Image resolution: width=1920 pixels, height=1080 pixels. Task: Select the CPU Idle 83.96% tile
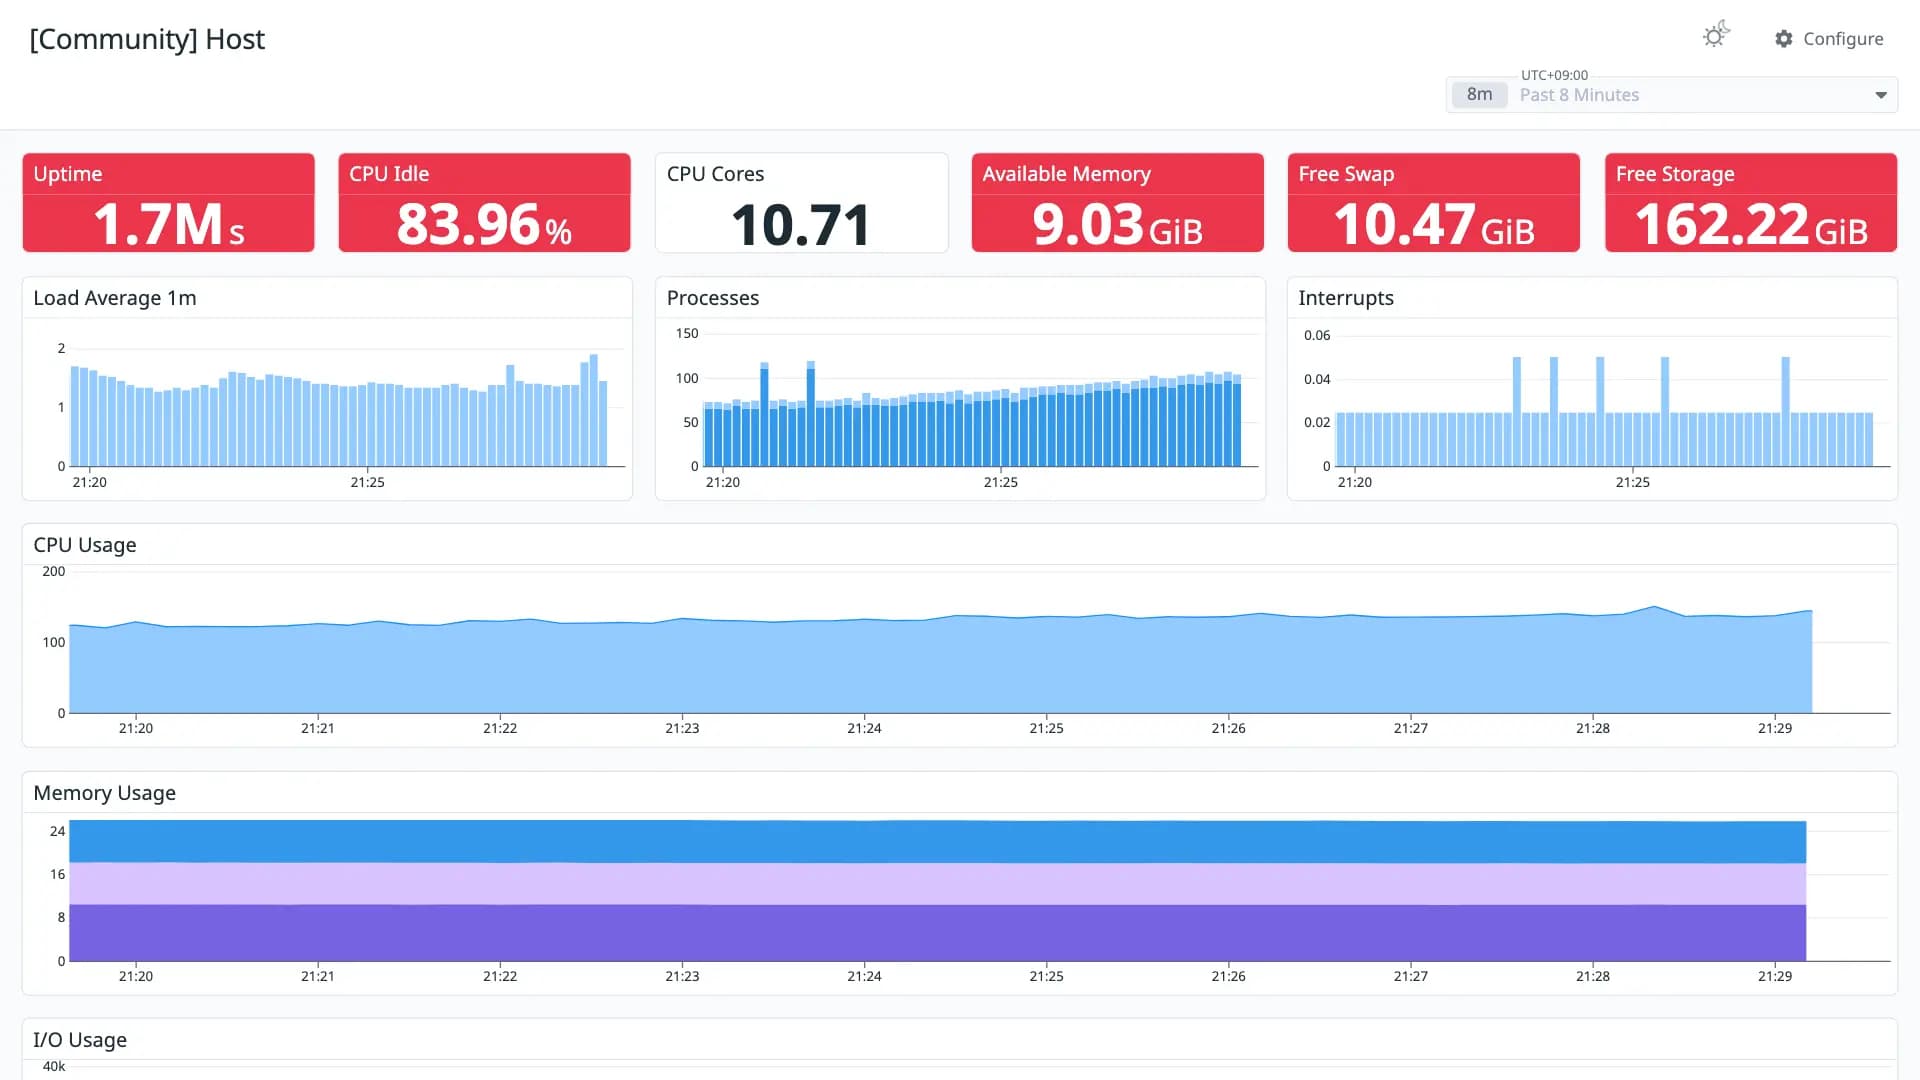pos(484,203)
